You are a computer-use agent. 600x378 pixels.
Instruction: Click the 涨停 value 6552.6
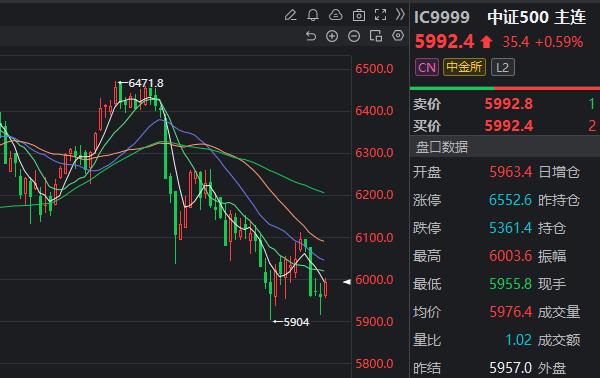(x=510, y=200)
